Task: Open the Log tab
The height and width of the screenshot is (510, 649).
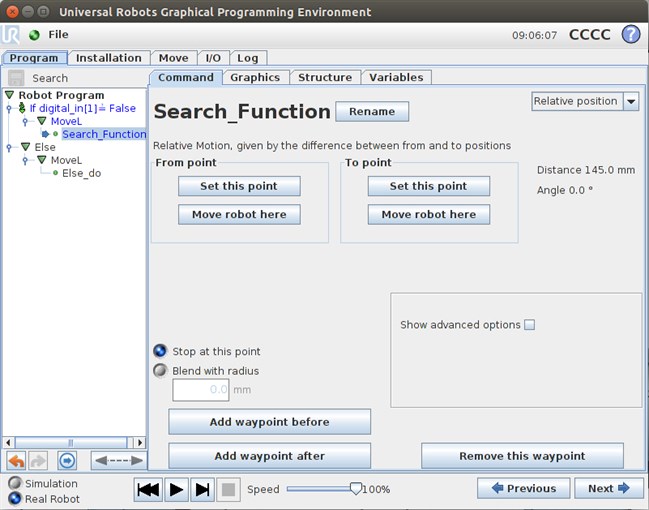Action: pos(248,58)
